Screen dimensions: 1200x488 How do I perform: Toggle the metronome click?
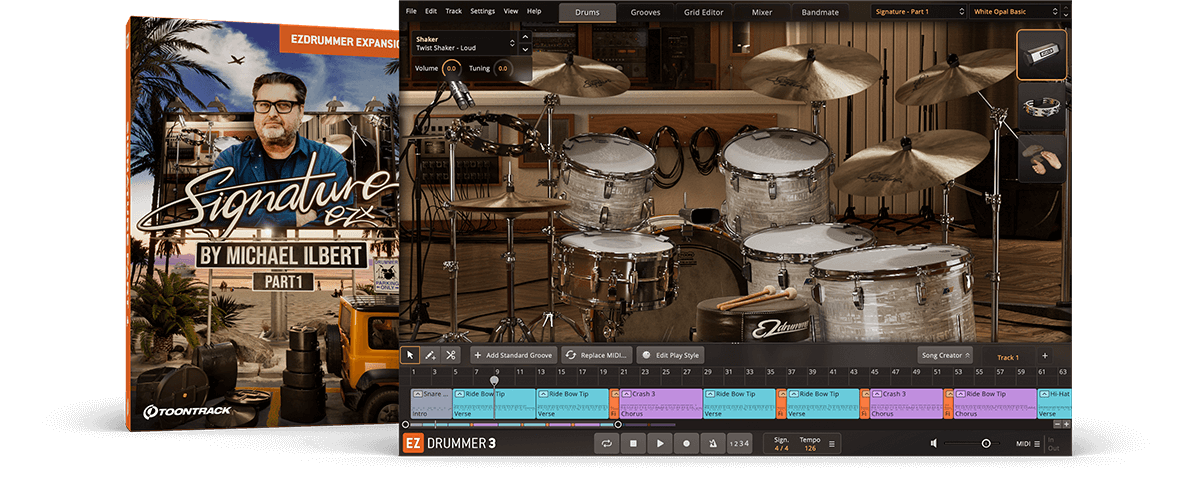[x=711, y=443]
